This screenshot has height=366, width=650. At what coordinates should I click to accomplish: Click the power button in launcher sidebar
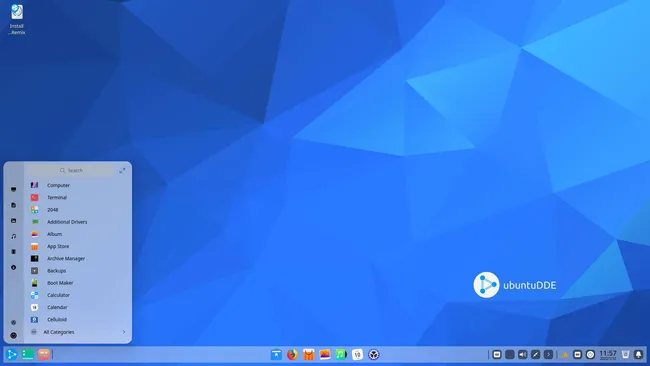click(14, 335)
